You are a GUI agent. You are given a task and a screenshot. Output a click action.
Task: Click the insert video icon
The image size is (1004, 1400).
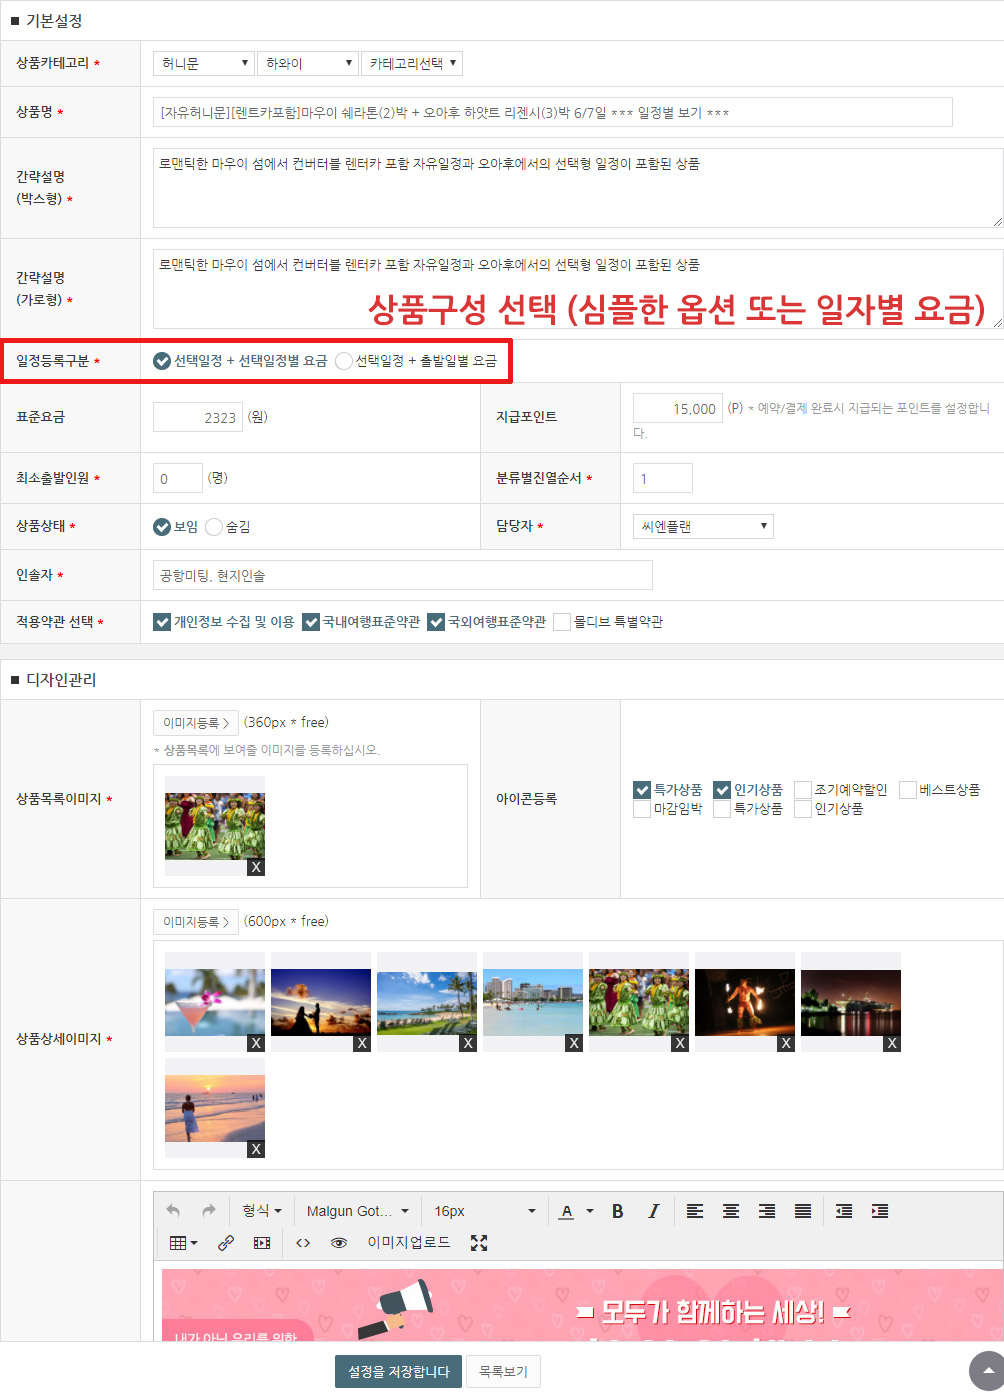[262, 1243]
